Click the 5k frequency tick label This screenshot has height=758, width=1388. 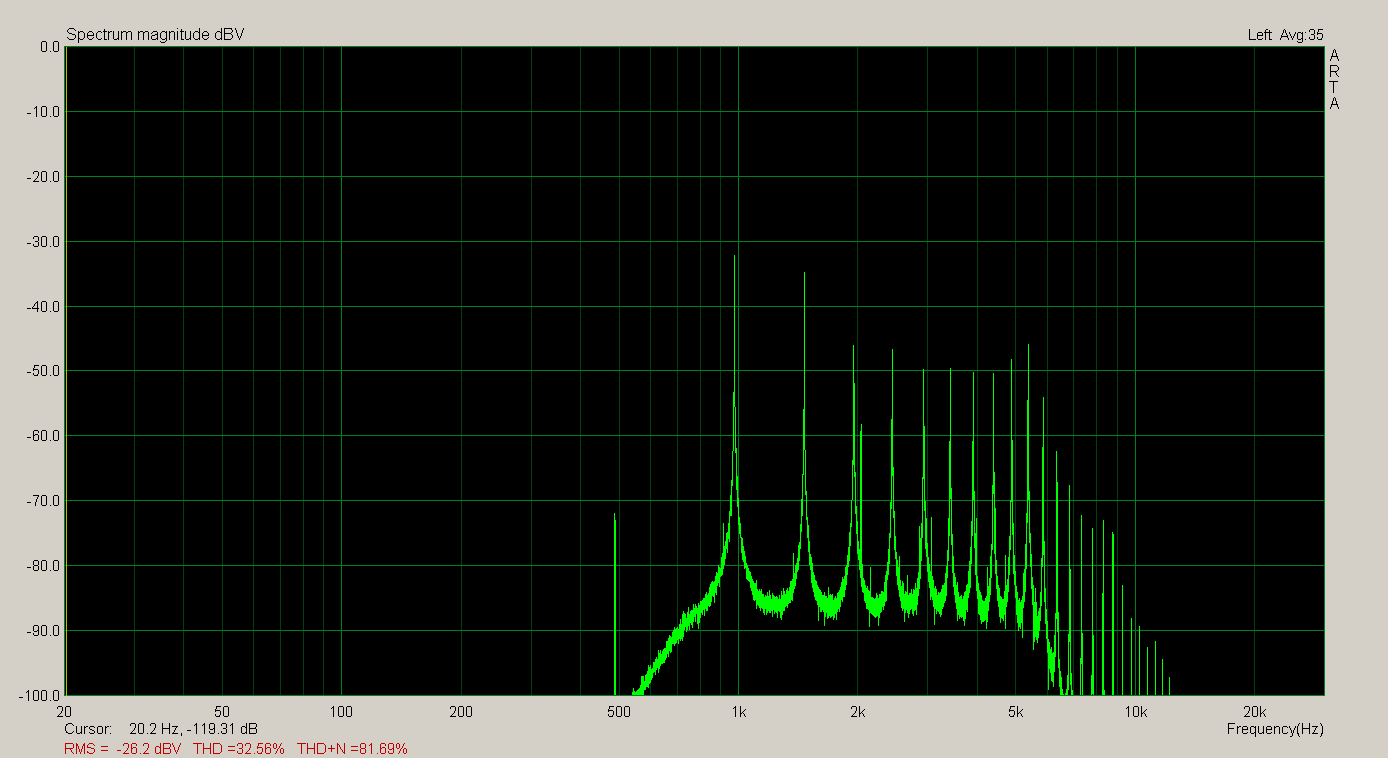pos(1015,712)
